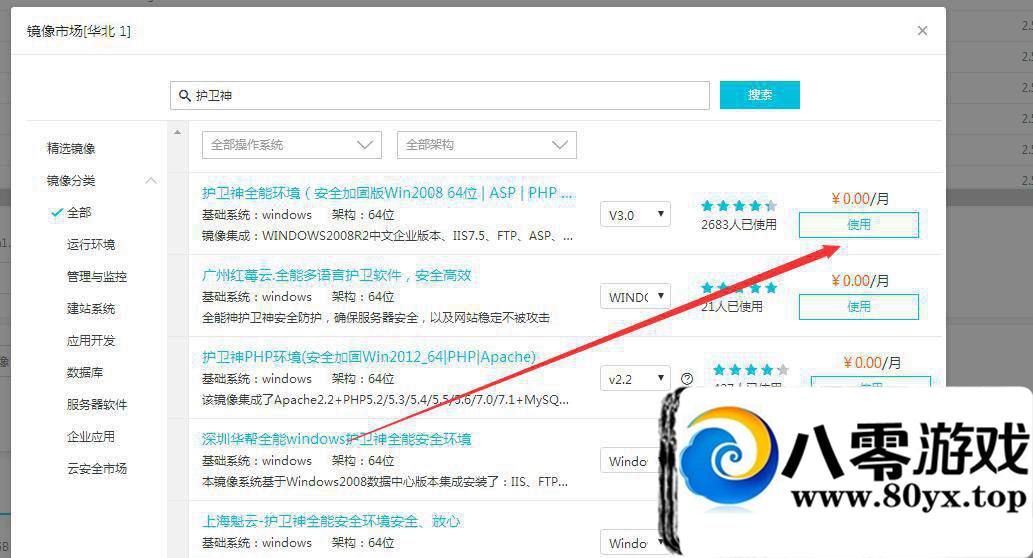This screenshot has height=558, width=1033.
Task: Open the v2.2 version dropdown
Action: (x=635, y=379)
